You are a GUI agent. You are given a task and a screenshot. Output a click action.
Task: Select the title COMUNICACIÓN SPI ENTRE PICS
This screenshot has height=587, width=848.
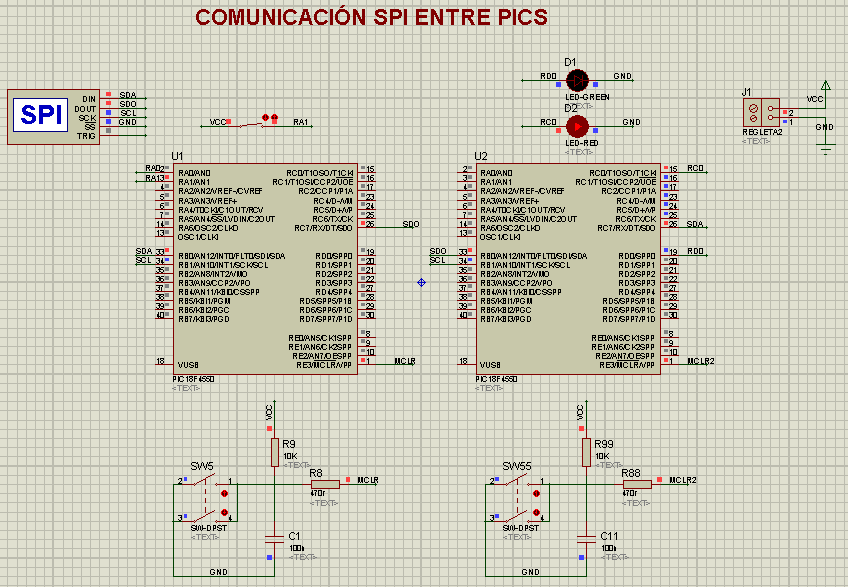pos(373,17)
